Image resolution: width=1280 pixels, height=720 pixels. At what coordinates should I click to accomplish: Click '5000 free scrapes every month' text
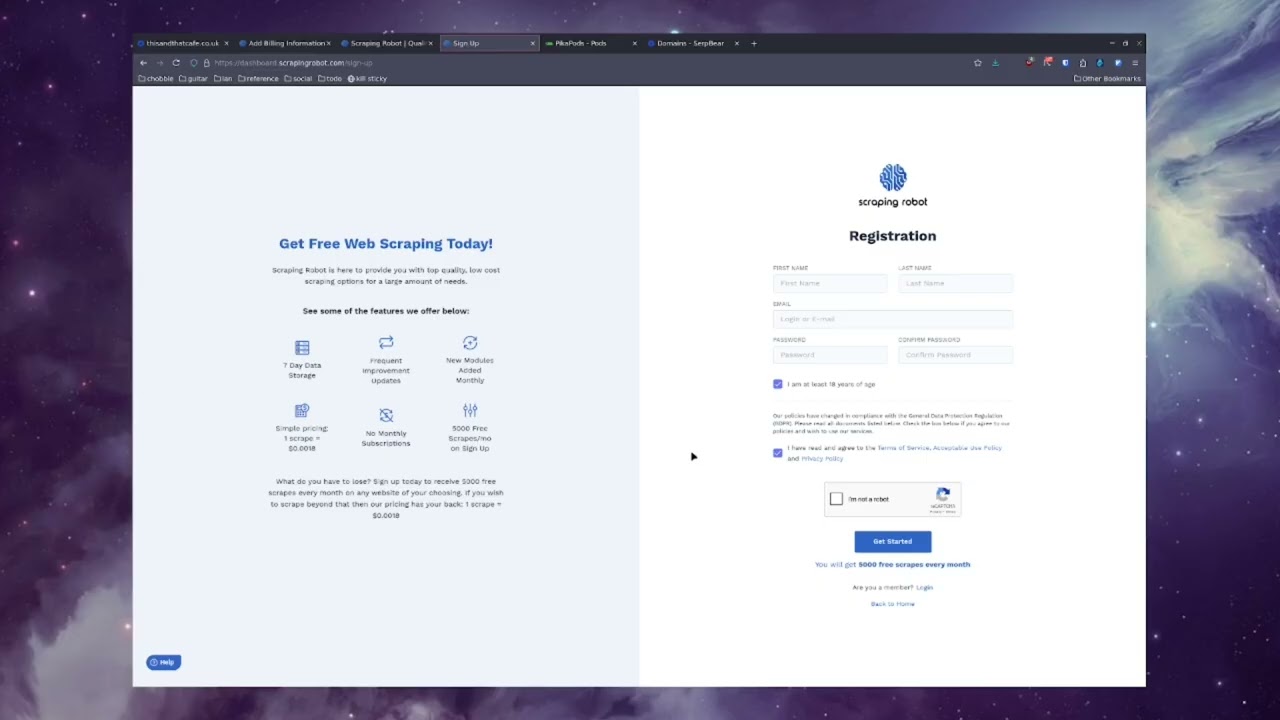[914, 564]
